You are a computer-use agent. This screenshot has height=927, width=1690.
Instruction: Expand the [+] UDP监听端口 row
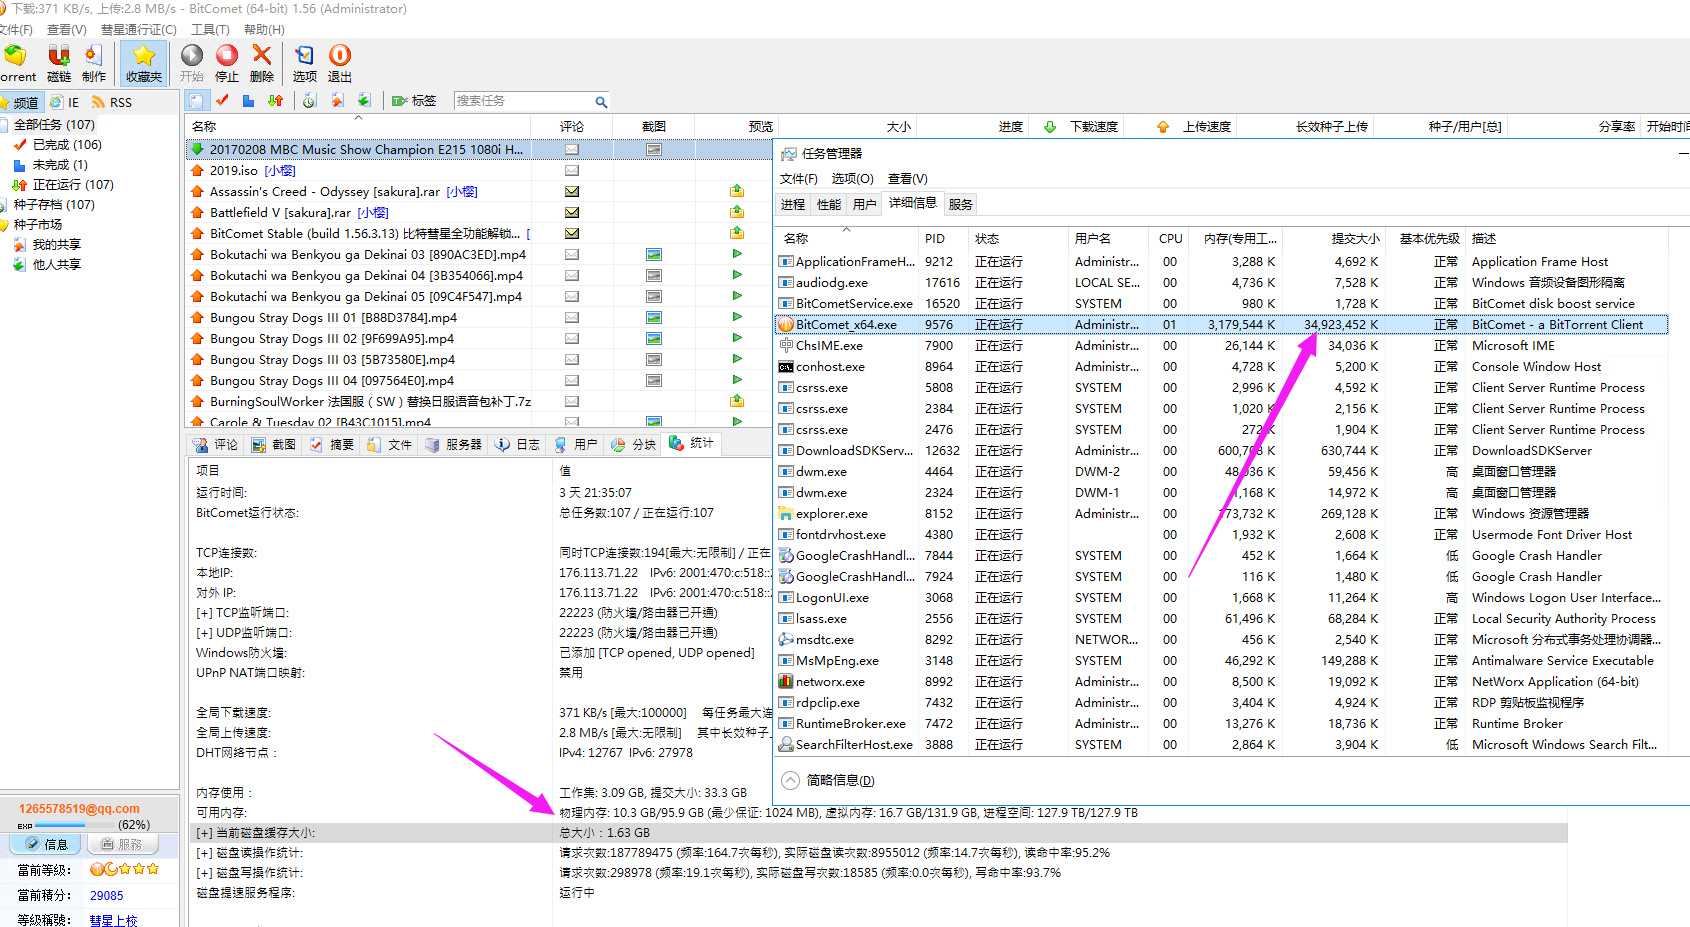click(204, 633)
